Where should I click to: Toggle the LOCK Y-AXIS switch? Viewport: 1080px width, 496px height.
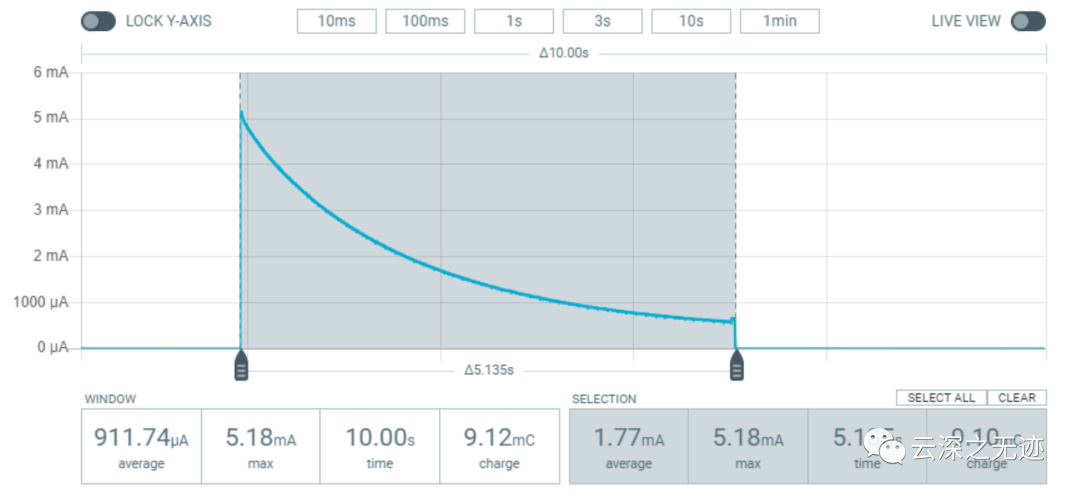click(98, 21)
